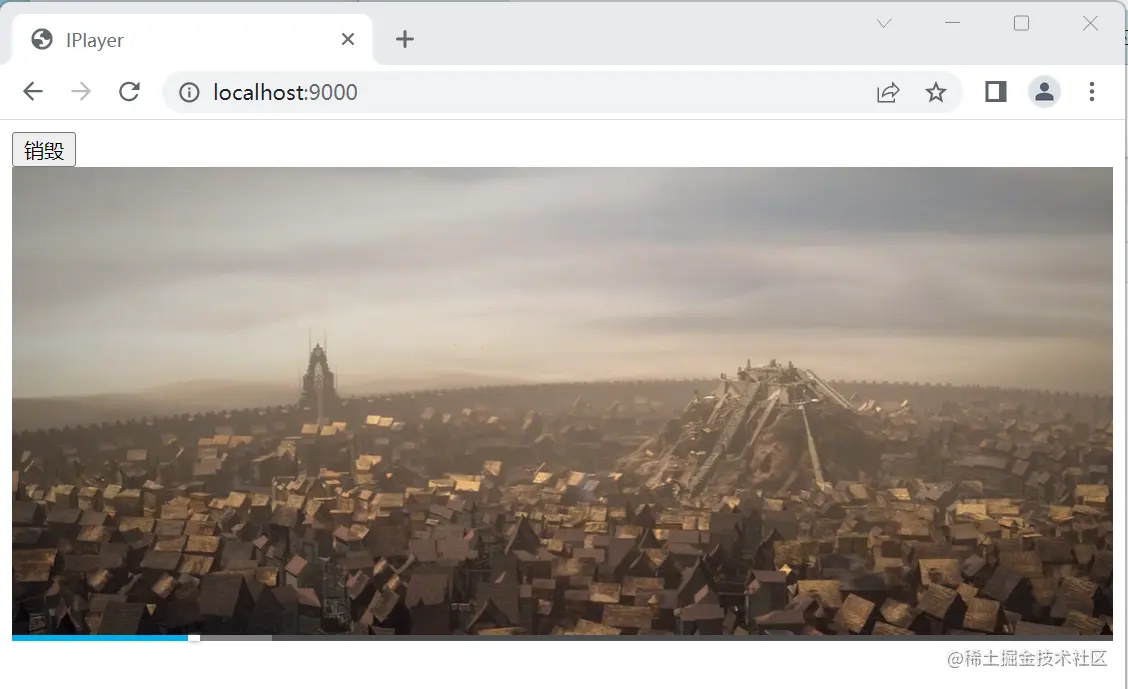
Task: Click the 销毁 destroy button
Action: (x=44, y=150)
